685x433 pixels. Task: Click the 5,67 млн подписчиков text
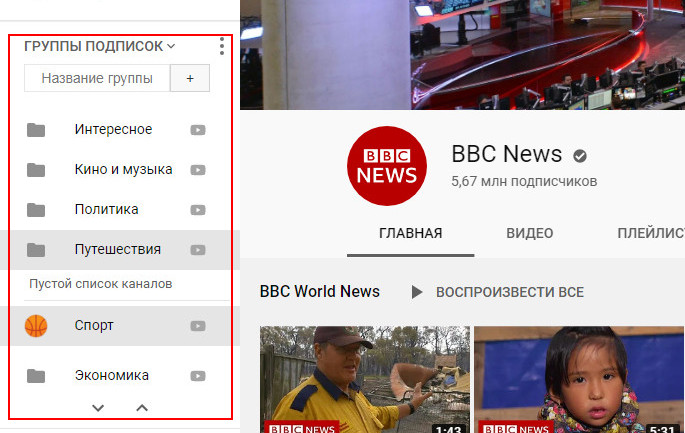(524, 181)
